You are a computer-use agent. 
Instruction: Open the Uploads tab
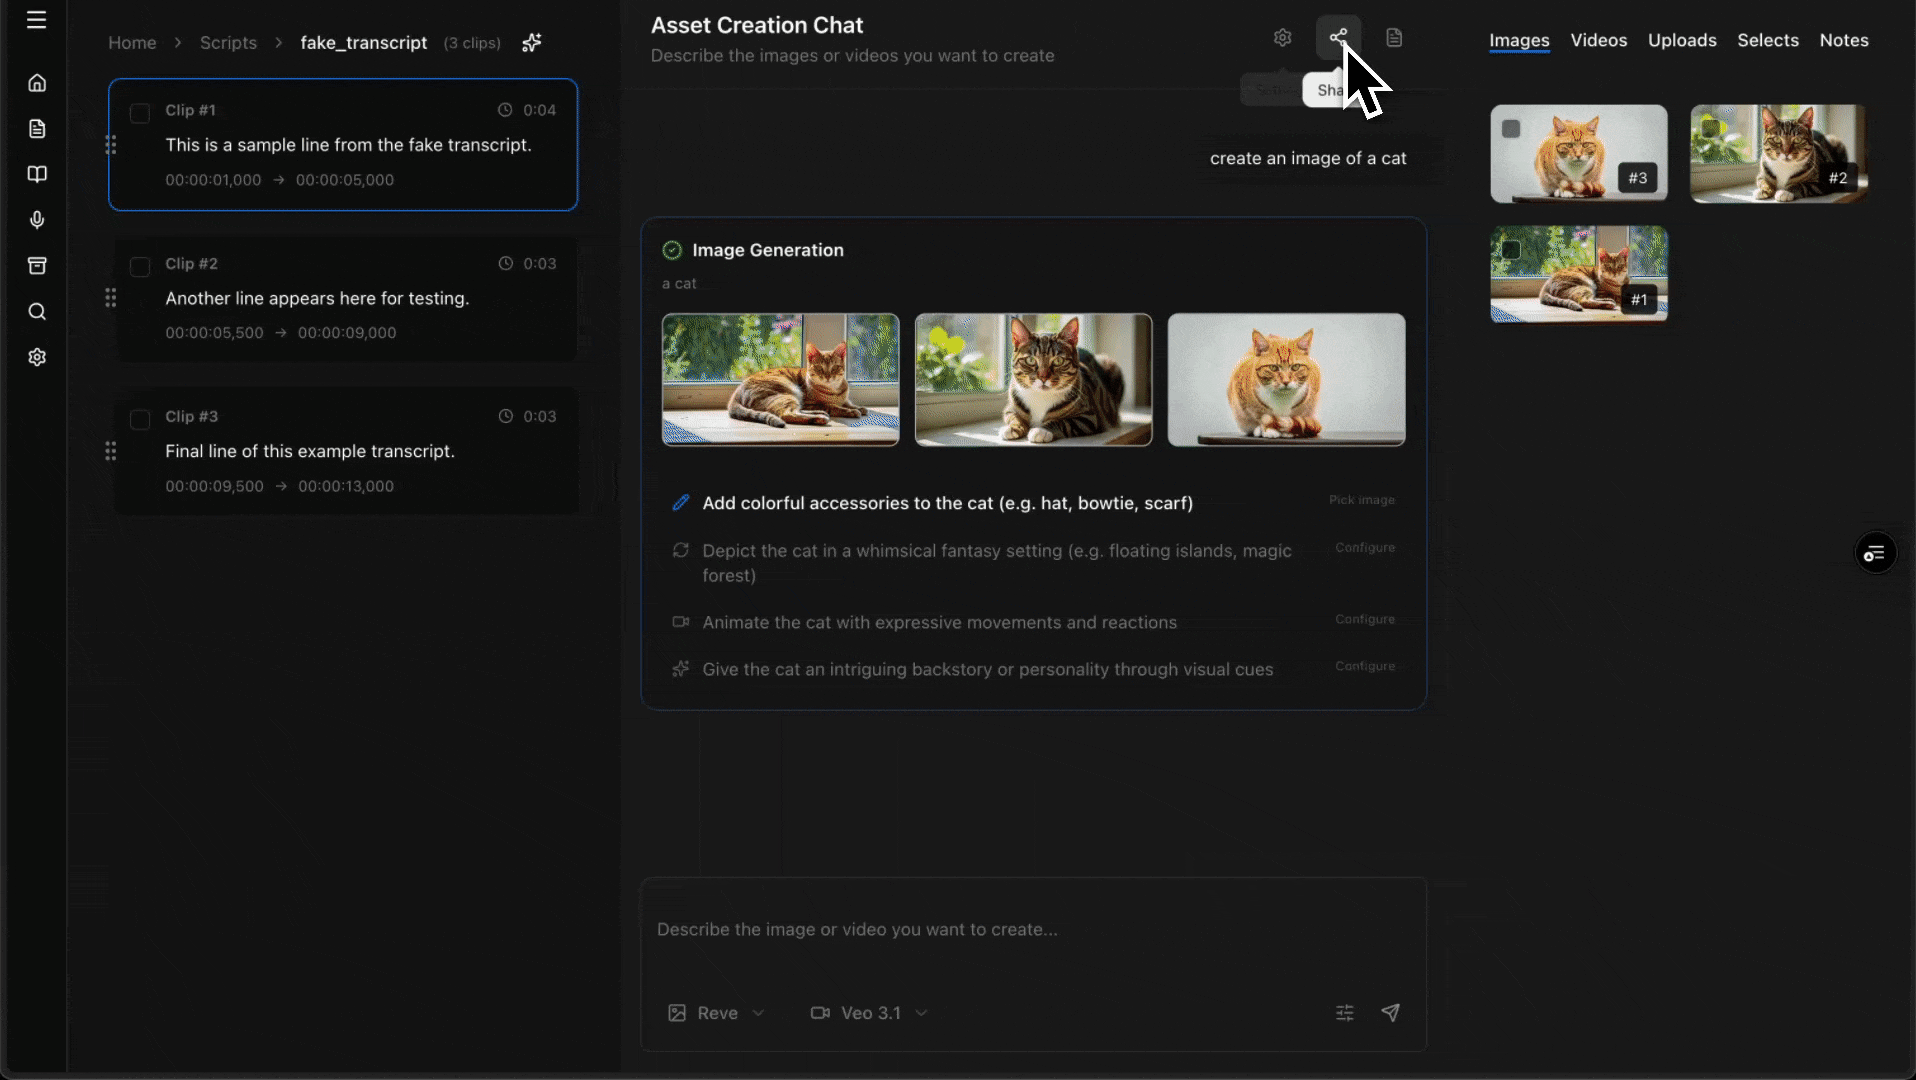(1681, 40)
